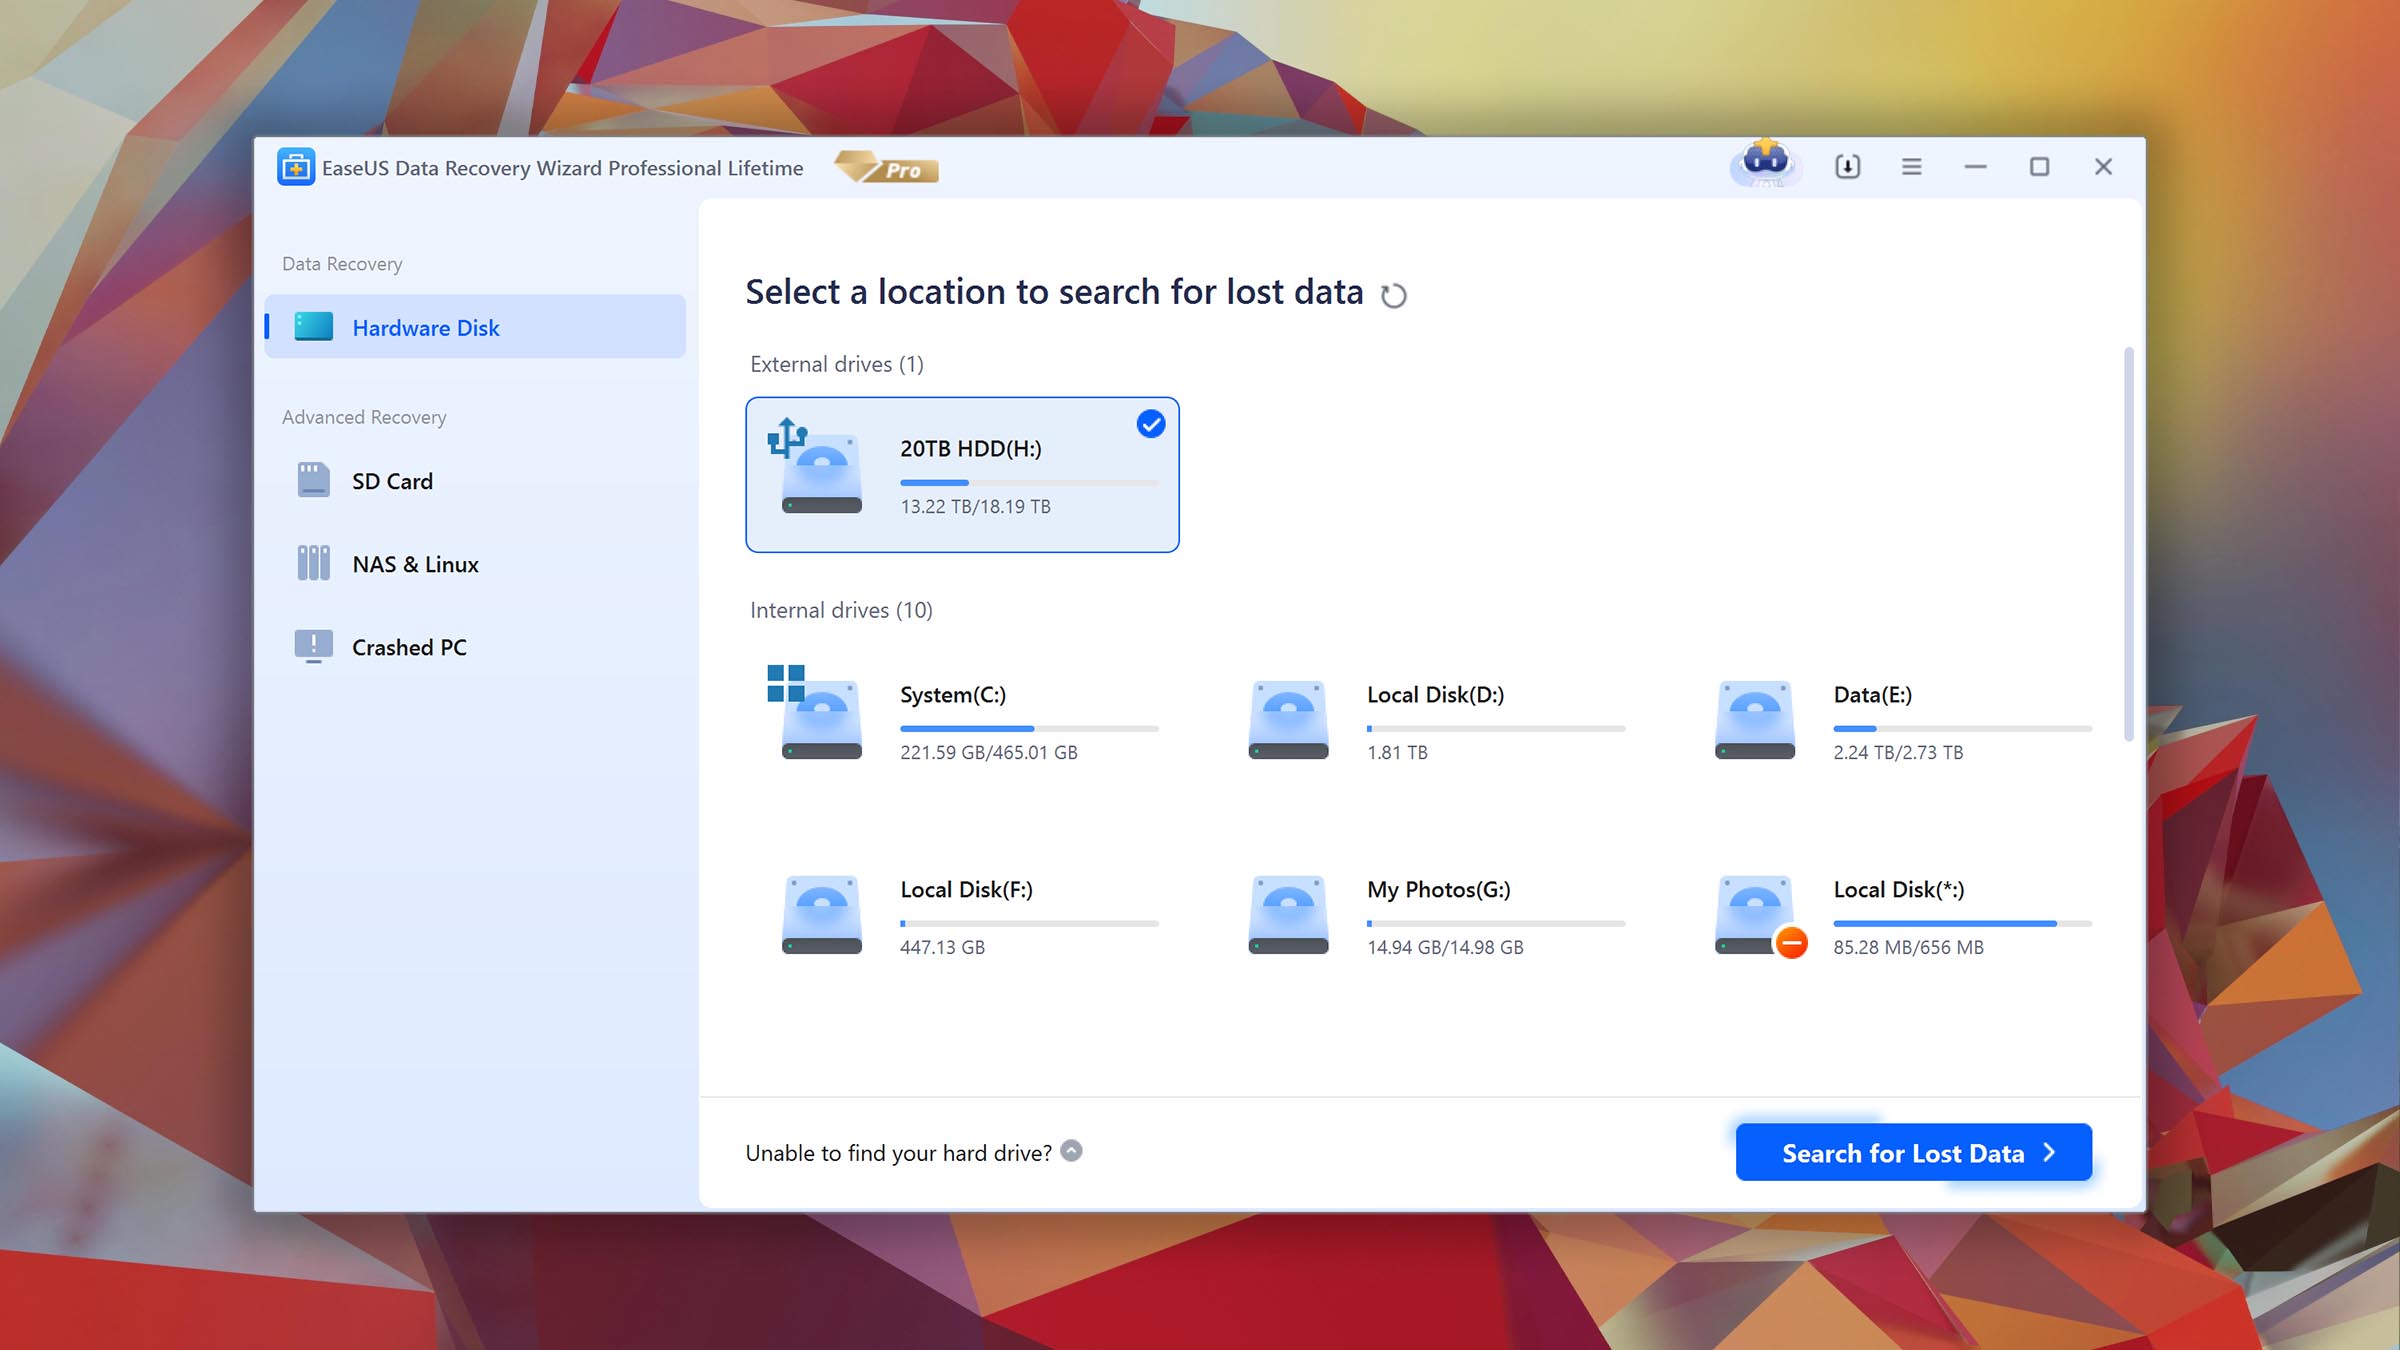Expand the External drives section
Screen dimensions: 2400x1350
834,363
